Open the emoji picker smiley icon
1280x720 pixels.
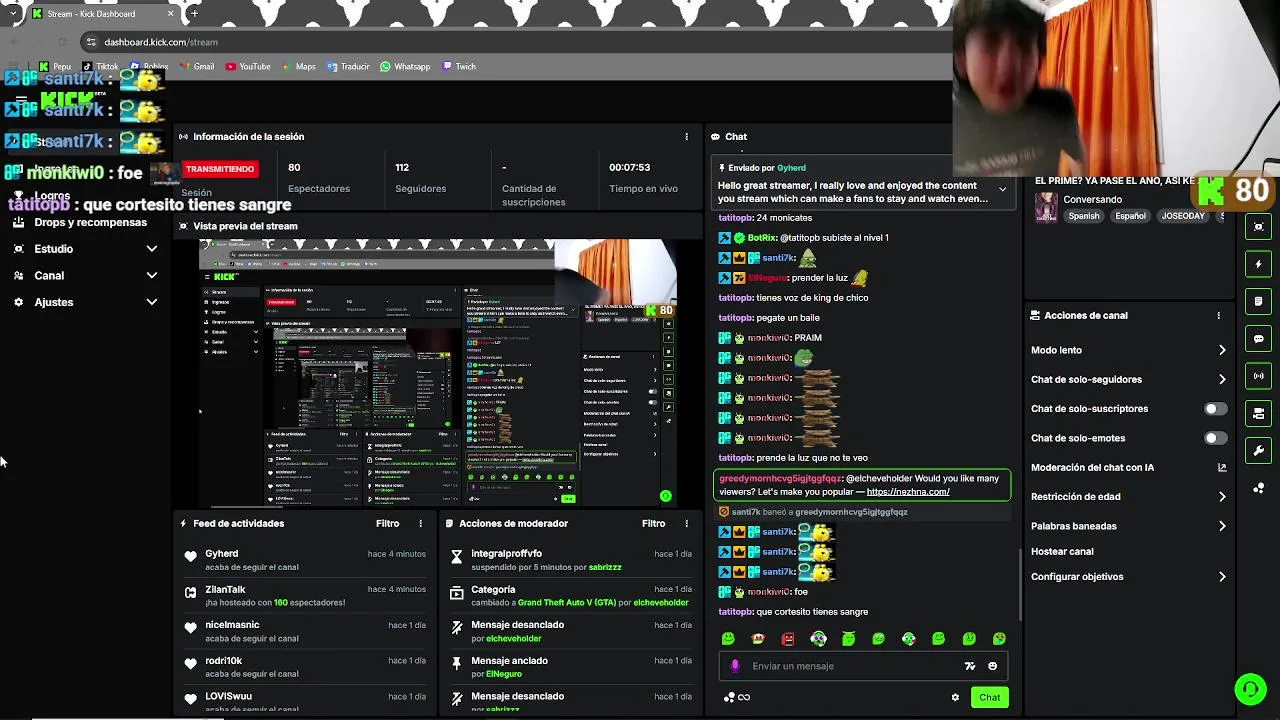click(x=992, y=666)
